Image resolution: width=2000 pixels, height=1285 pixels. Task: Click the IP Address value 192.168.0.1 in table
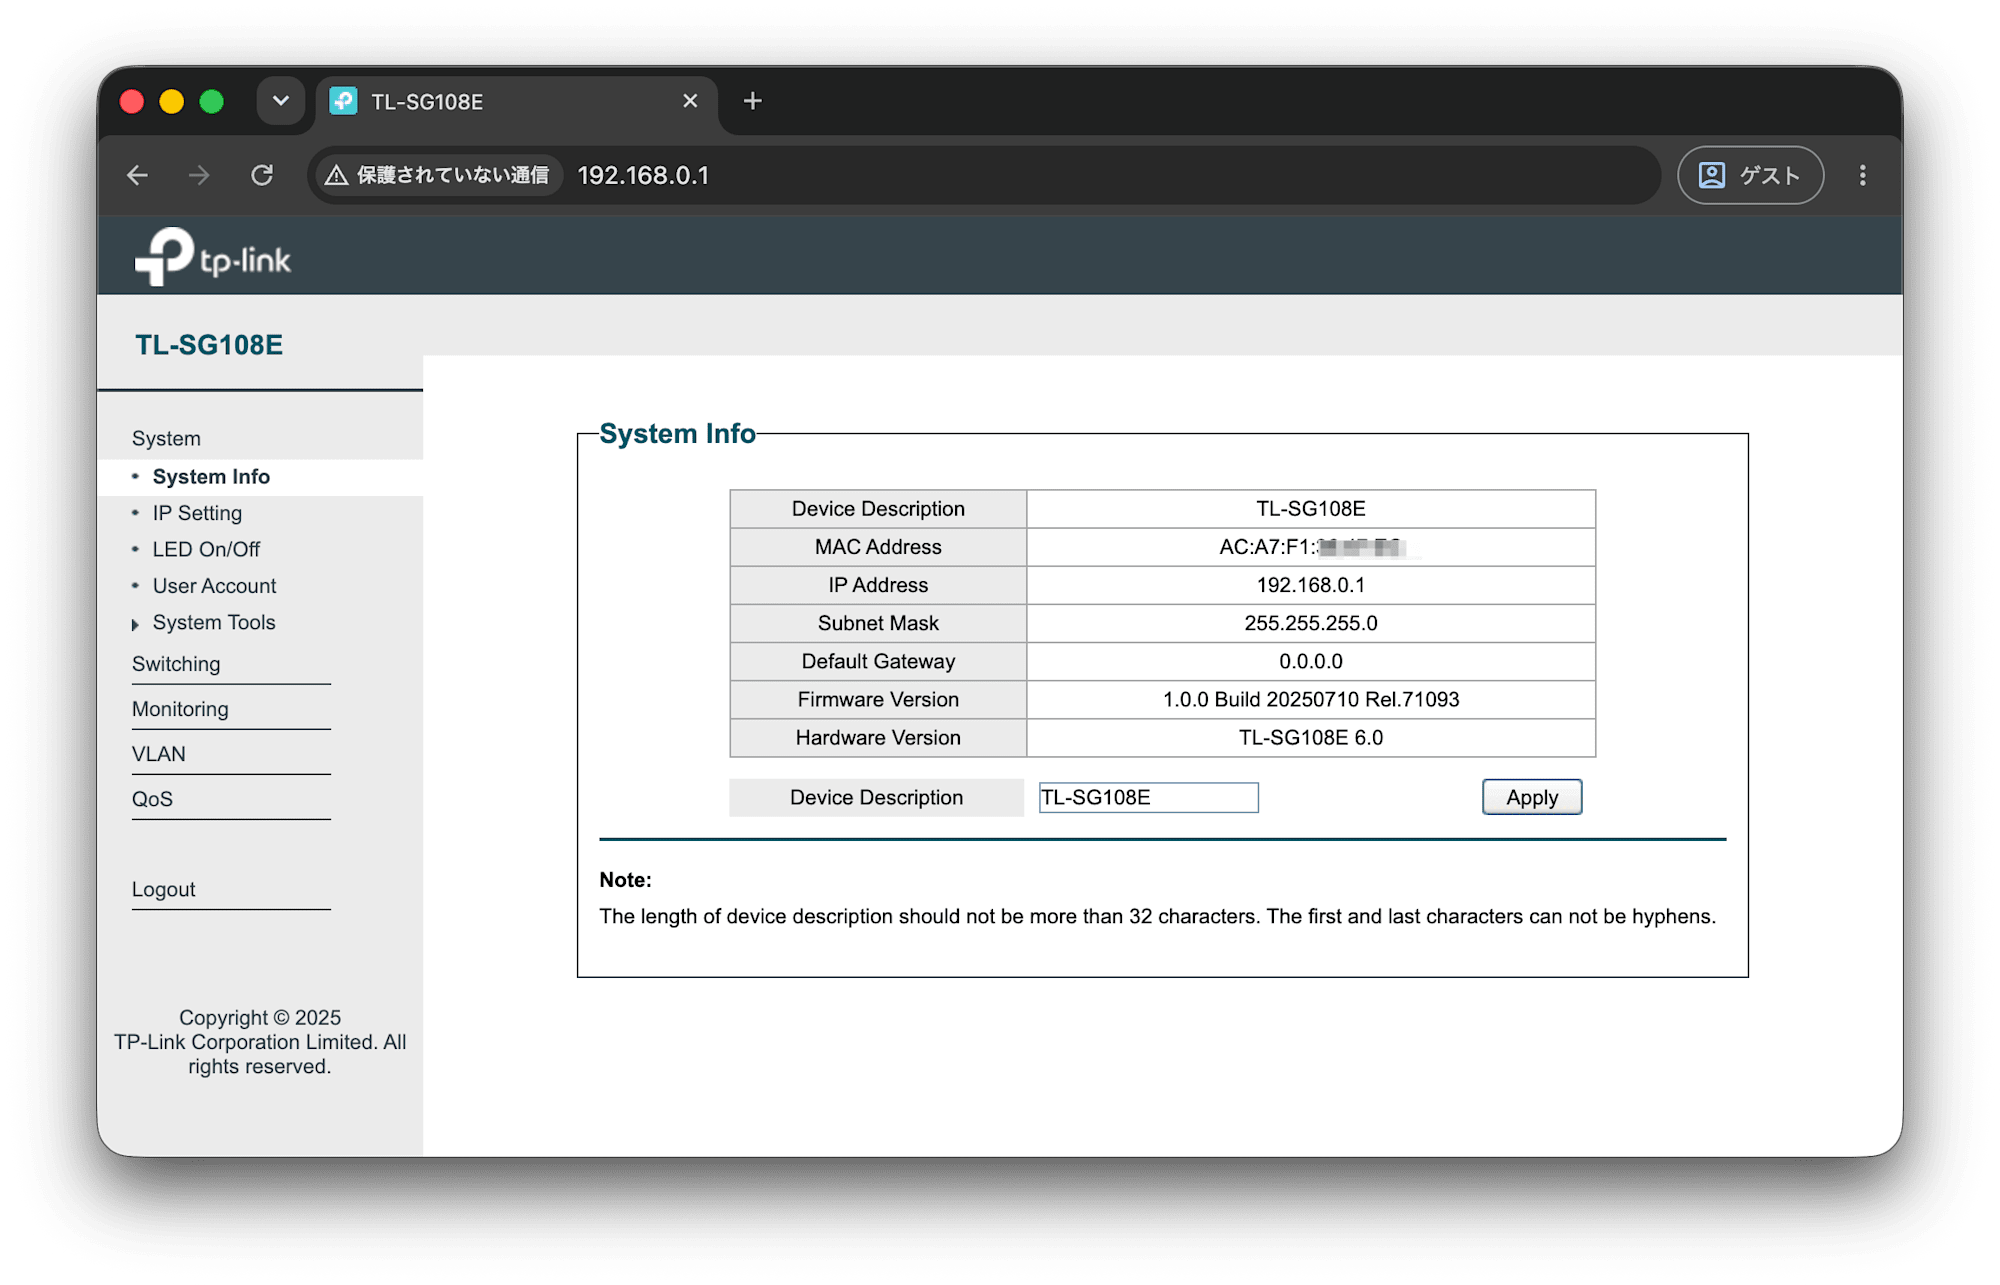tap(1311, 585)
